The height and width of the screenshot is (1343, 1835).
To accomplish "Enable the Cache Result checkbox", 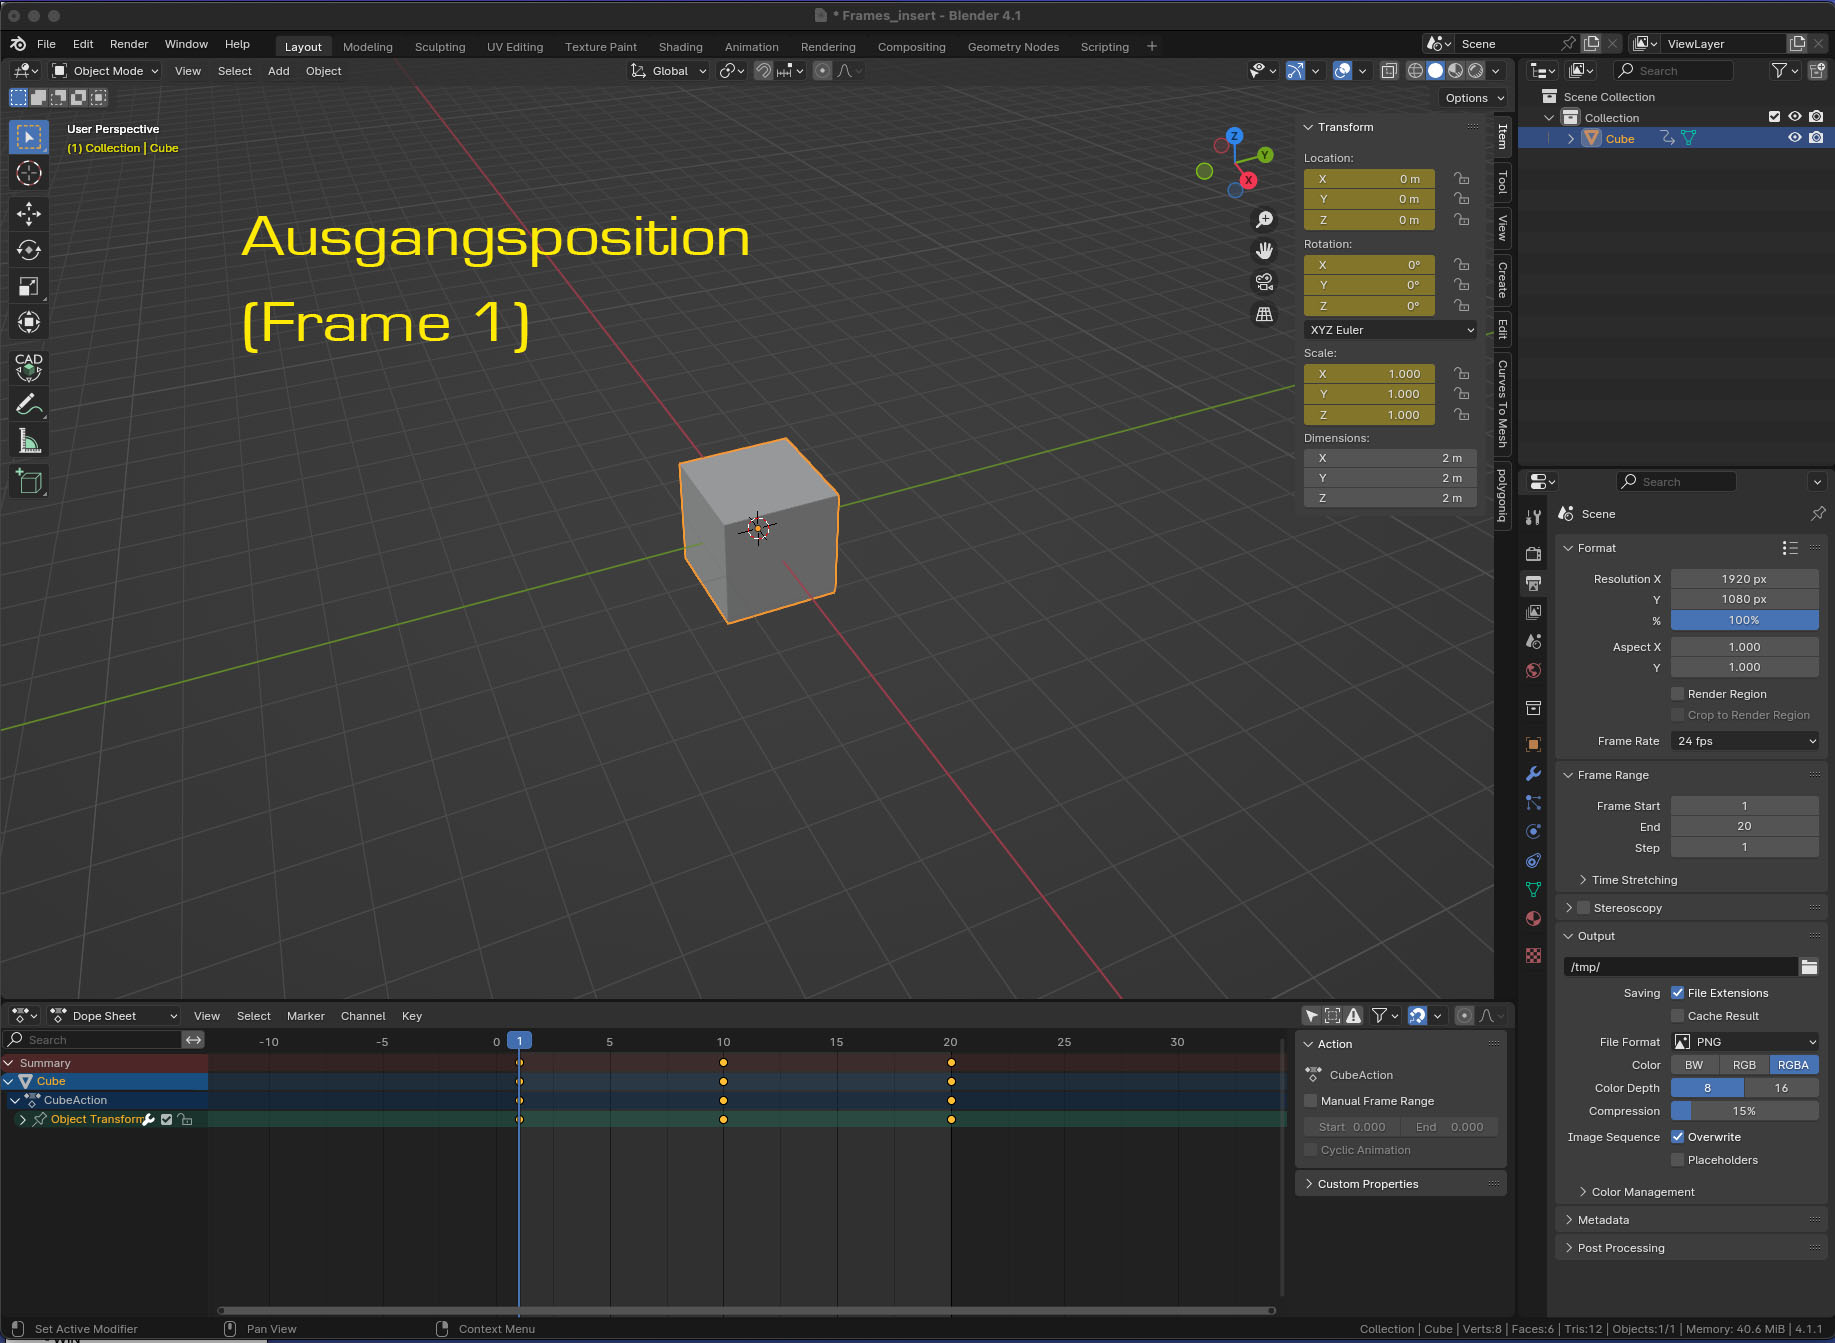I will (x=1678, y=1016).
